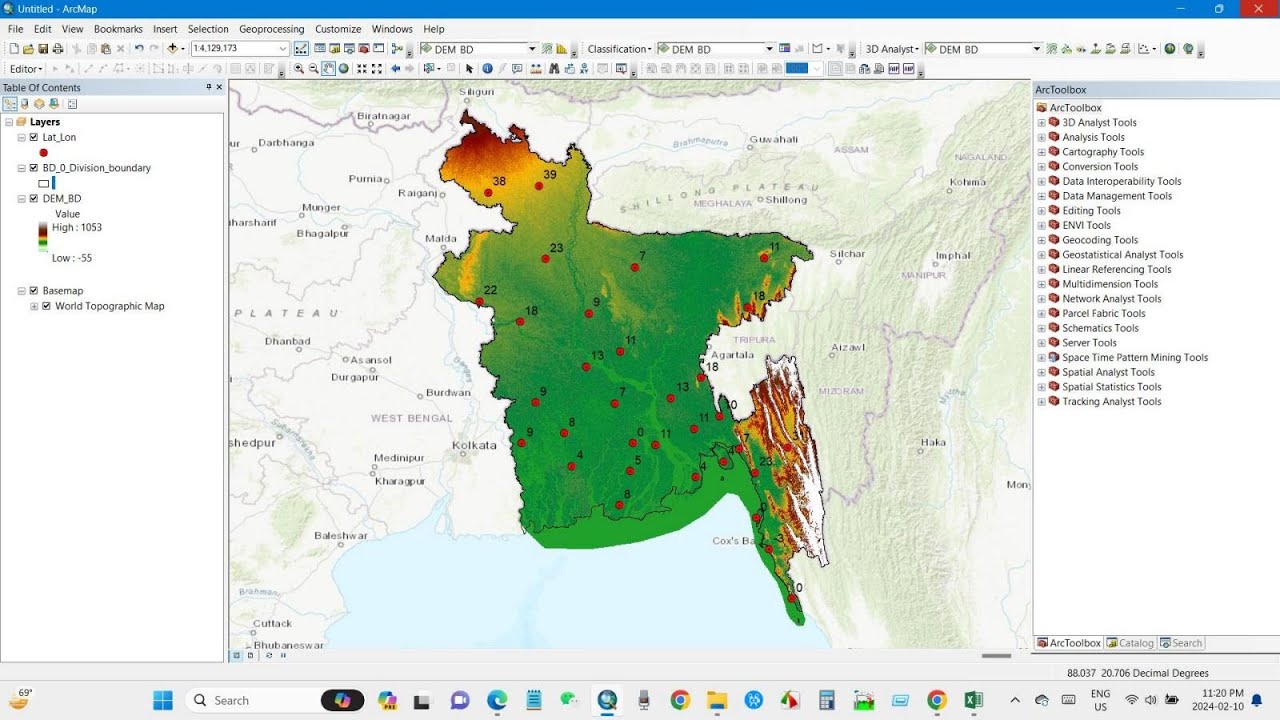Open Excel from the taskbar
Screen dimensions: 1280x720
(973, 700)
